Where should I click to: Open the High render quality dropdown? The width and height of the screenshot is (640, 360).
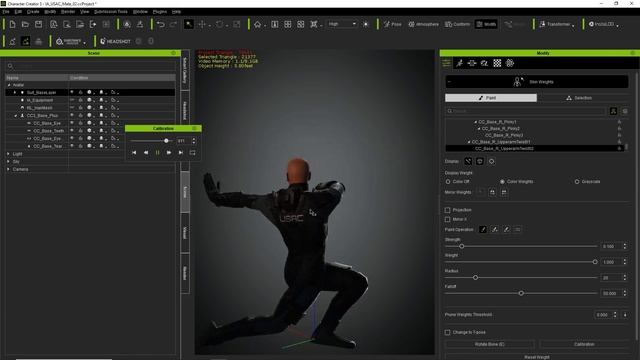(342, 24)
